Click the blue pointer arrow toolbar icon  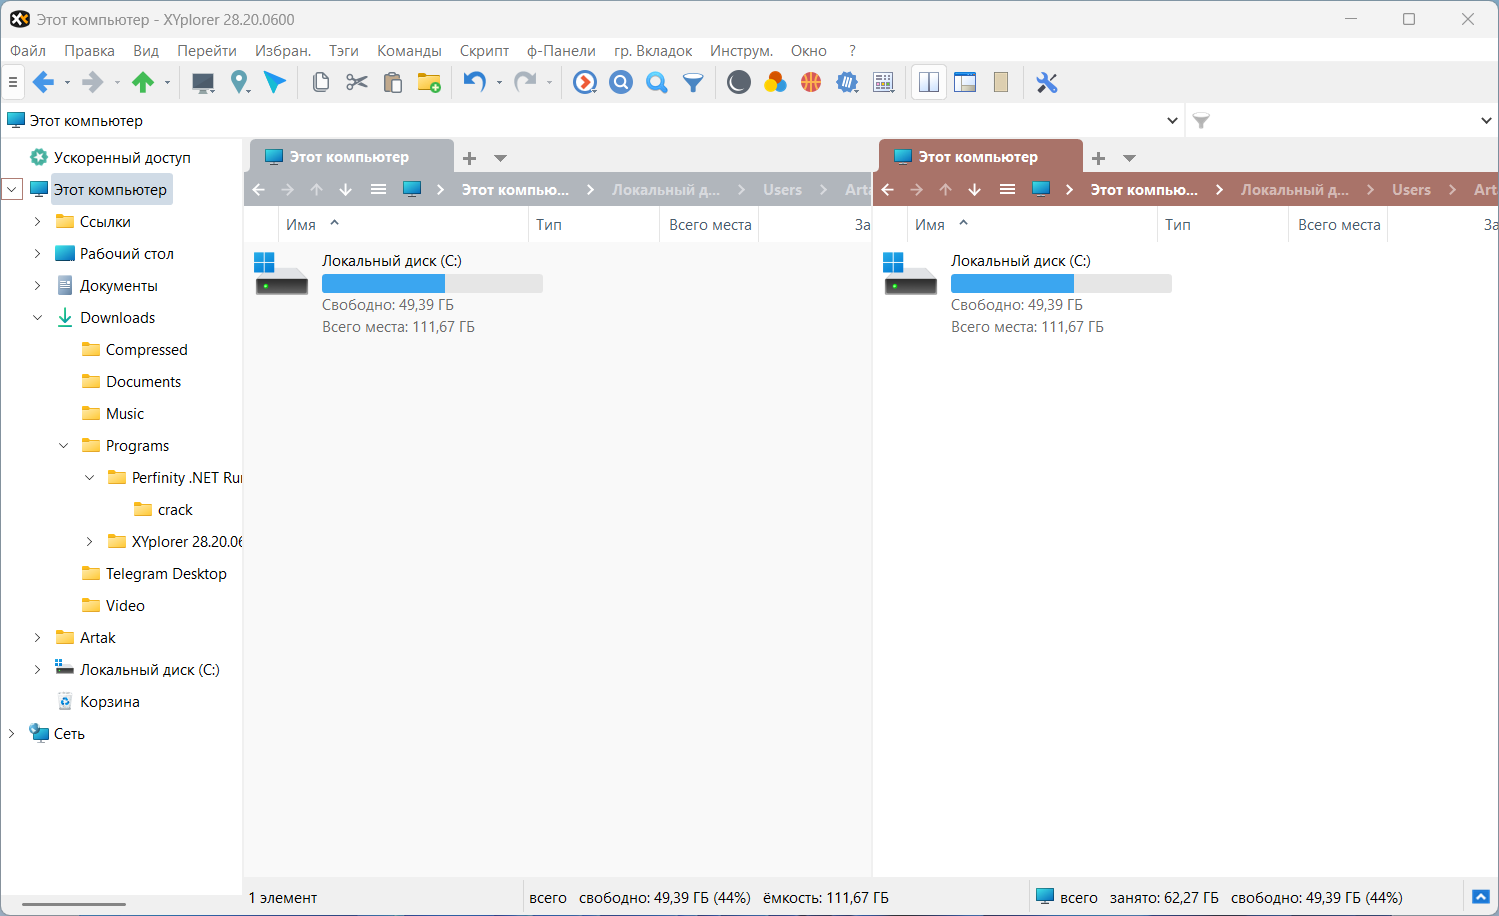275,83
